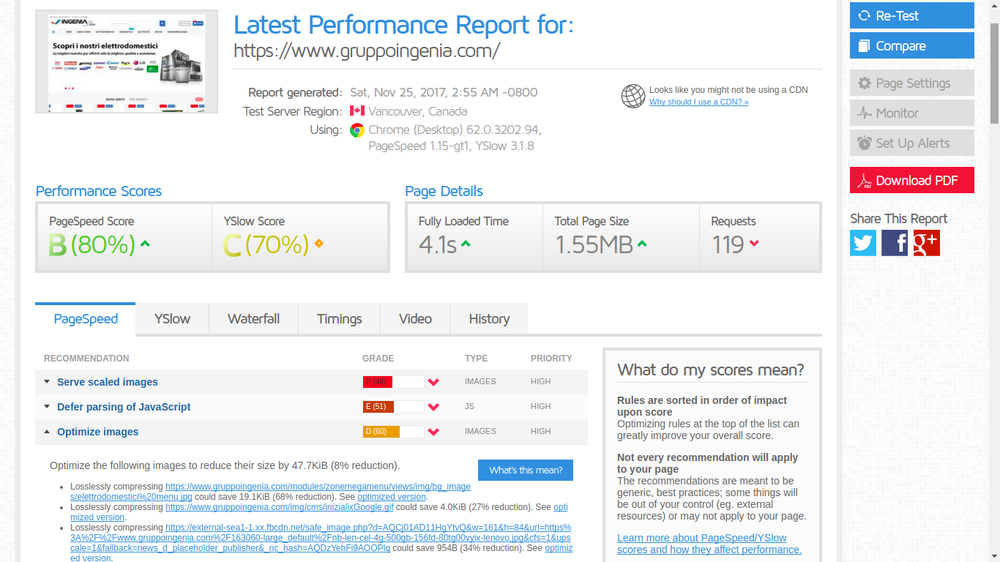Click the 'Vancouver, Canada' server region text
The image size is (1000, 562).
[x=418, y=112]
